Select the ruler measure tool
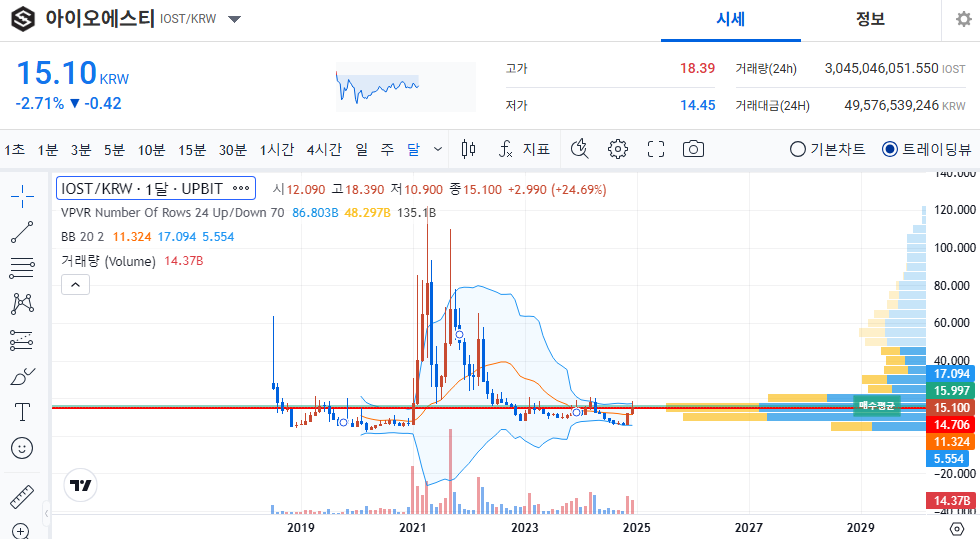The width and height of the screenshot is (980, 539). [x=22, y=497]
